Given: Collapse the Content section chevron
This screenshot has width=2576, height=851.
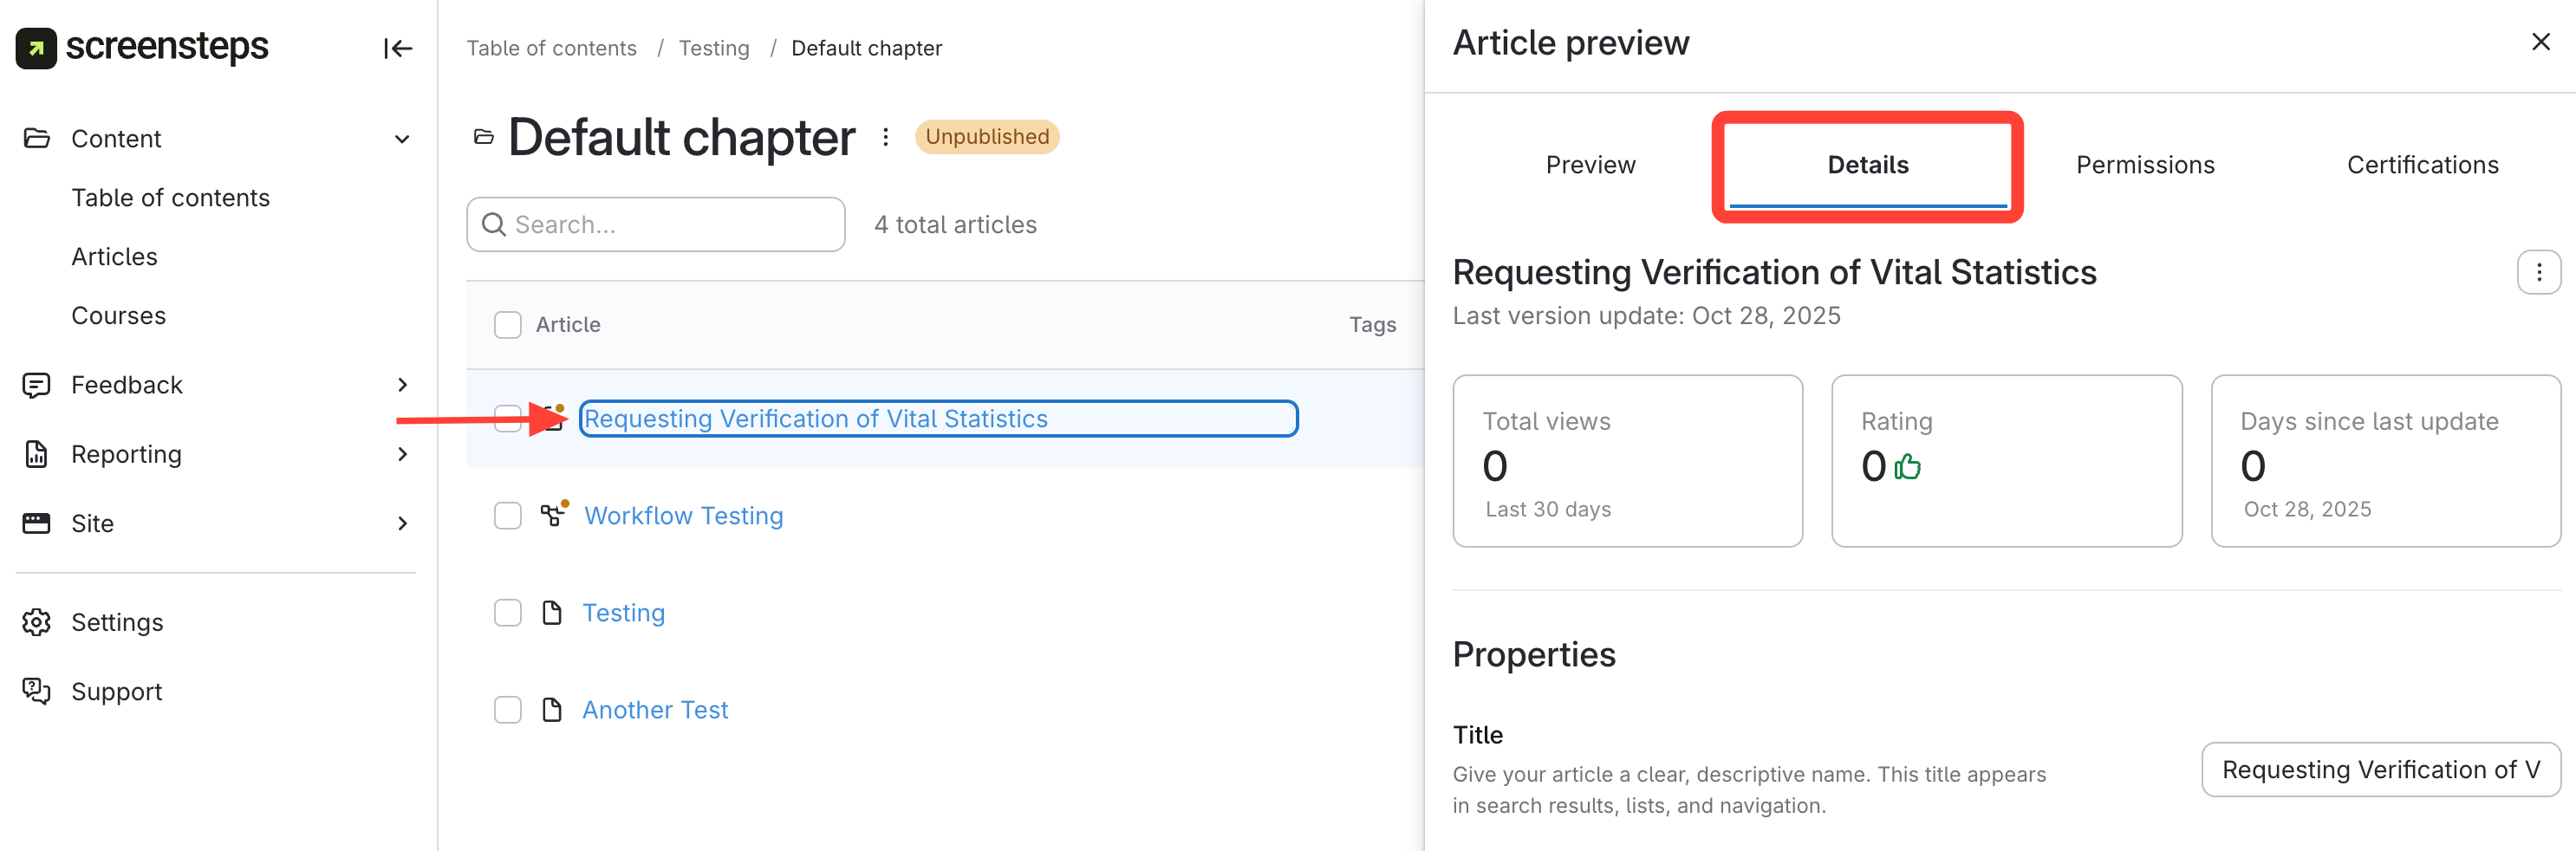Looking at the screenshot, I should pyautogui.click(x=402, y=139).
